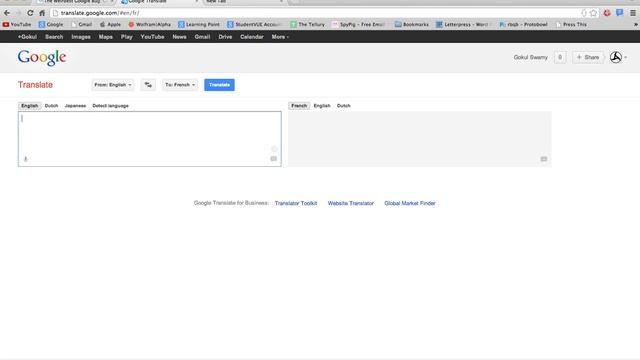Go to the browser home page icon
Viewport: 640px width, 360px height.
pos(42,13)
